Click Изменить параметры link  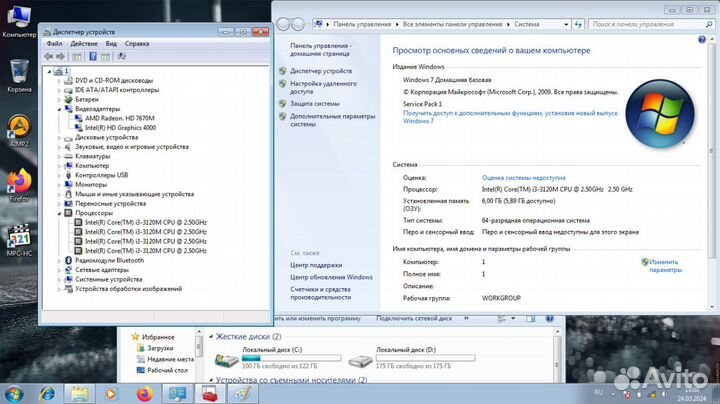coord(665,266)
